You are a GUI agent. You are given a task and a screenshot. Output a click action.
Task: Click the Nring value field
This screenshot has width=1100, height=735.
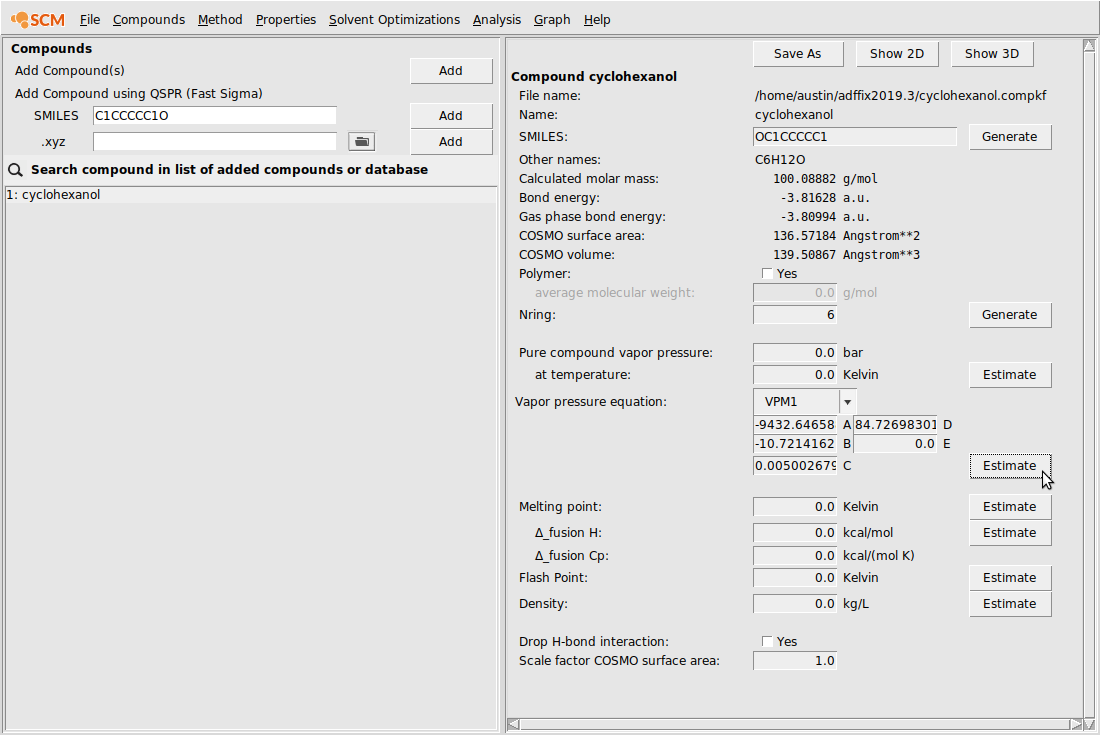(x=795, y=315)
